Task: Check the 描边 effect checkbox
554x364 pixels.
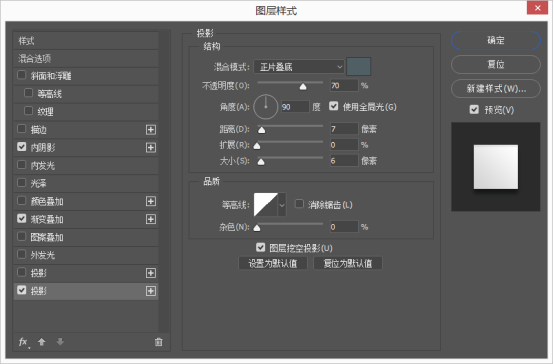Action: [x=22, y=129]
